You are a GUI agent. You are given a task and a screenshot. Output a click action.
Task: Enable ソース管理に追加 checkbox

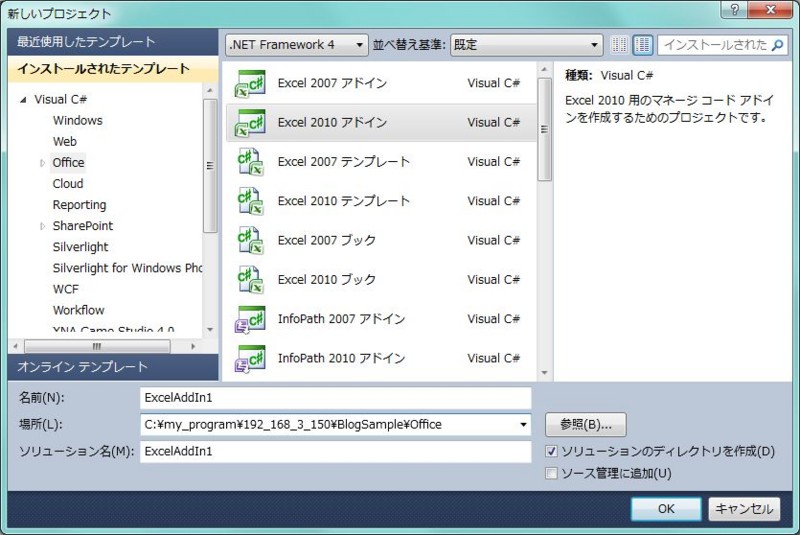(x=551, y=473)
